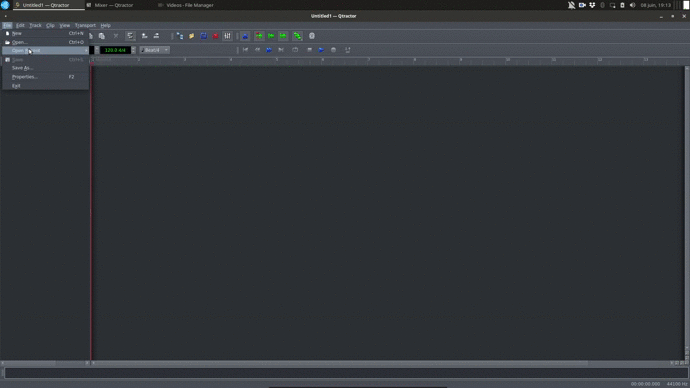Open the File menu
Viewport: 690px width, 388px height.
point(7,26)
